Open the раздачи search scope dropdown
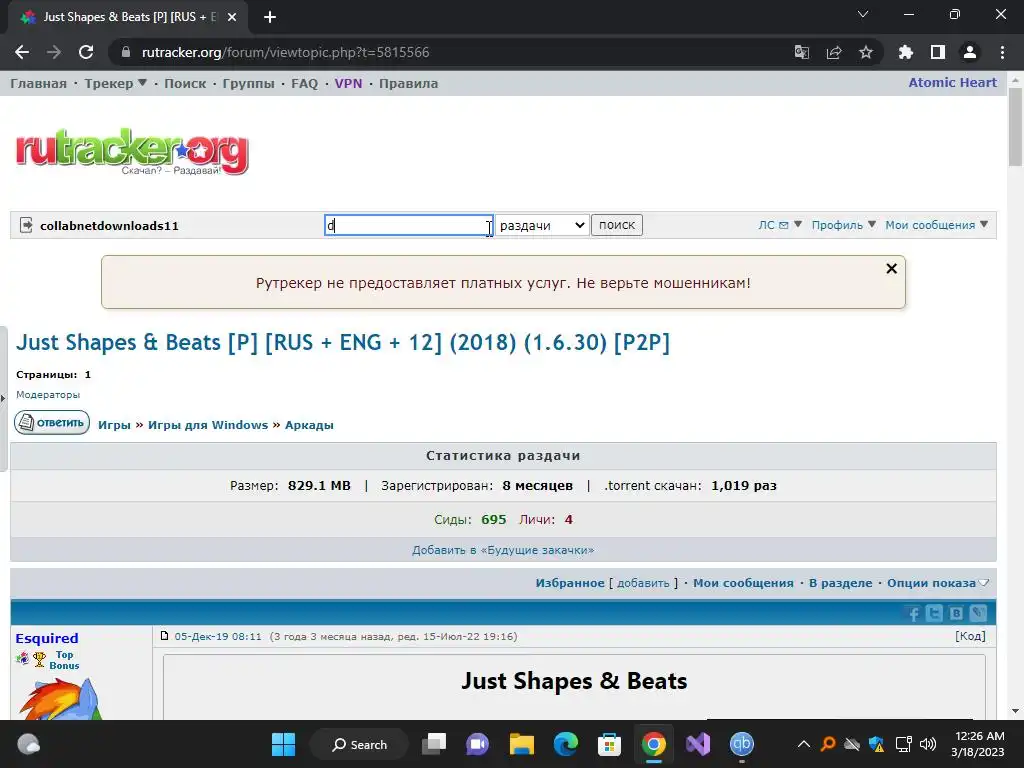This screenshot has width=1024, height=768. [542, 225]
